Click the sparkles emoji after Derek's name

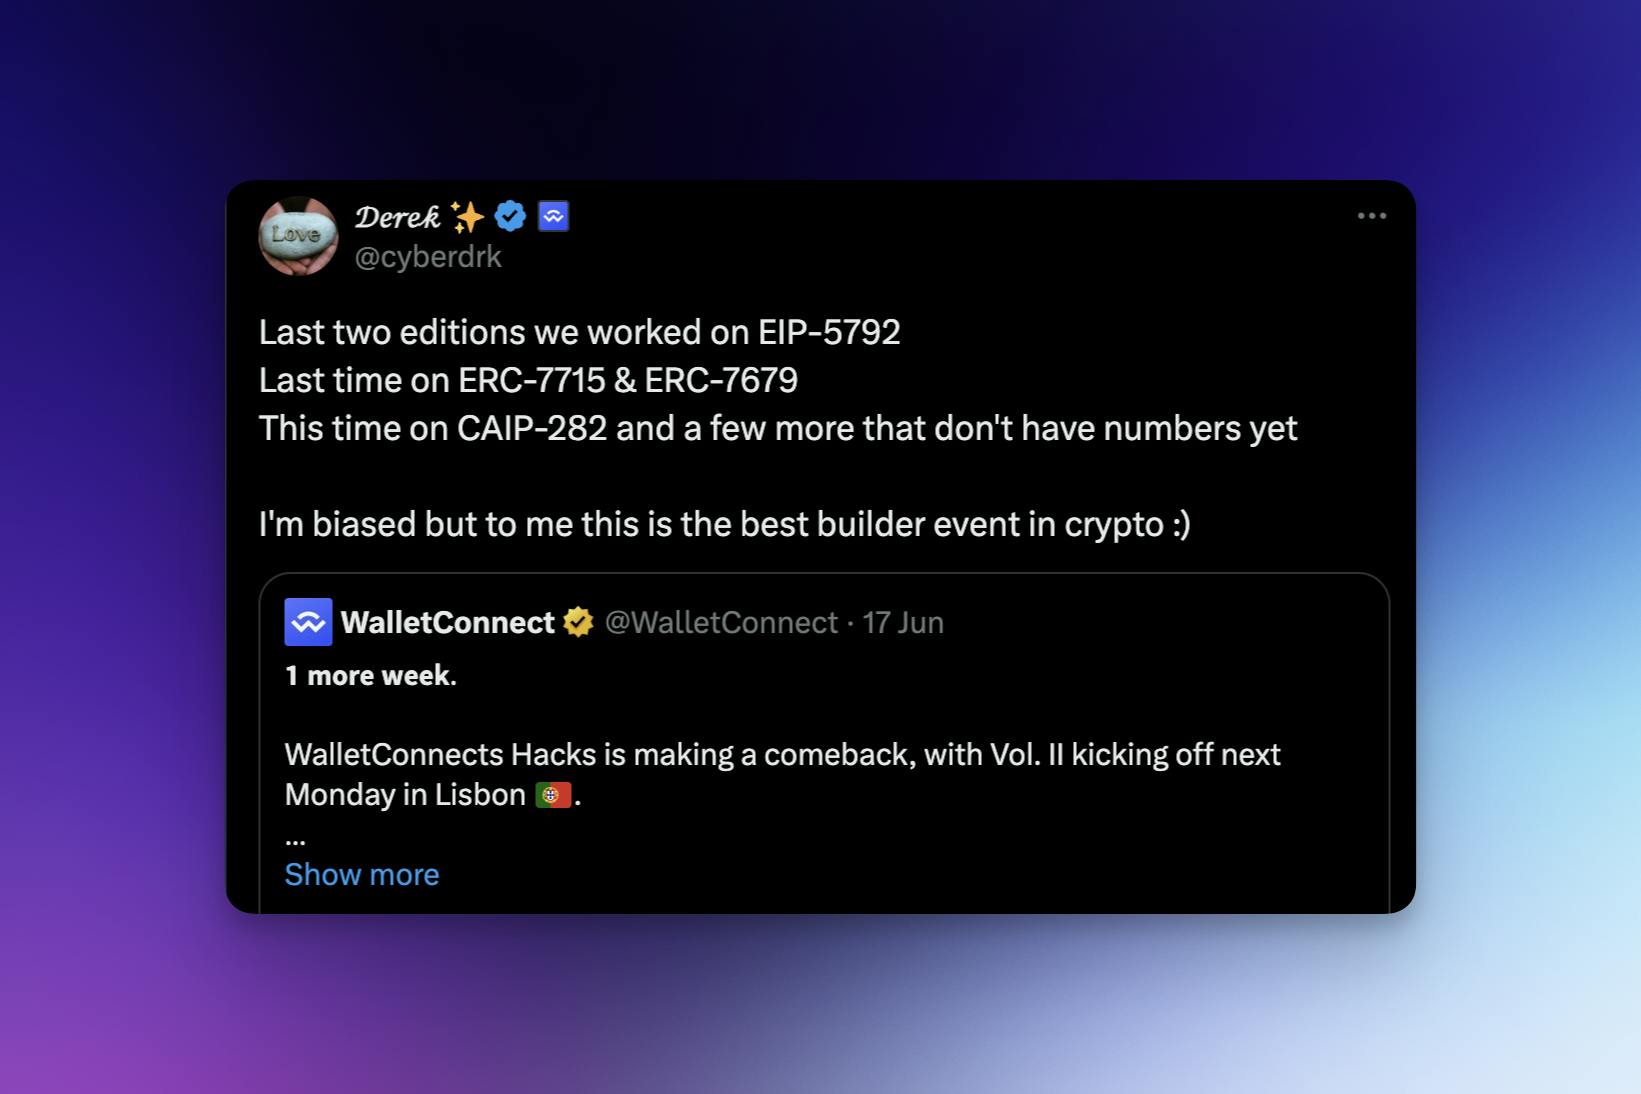coord(467,216)
